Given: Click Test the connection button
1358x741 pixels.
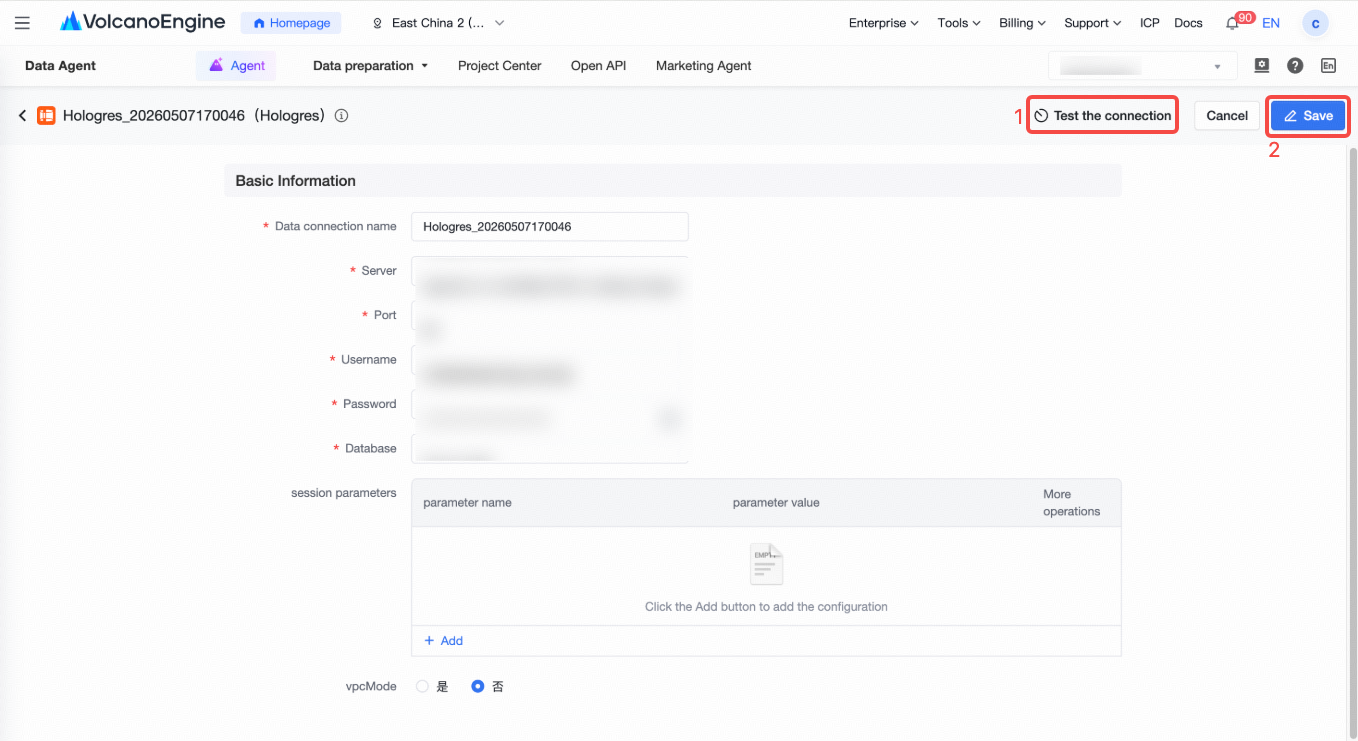Looking at the screenshot, I should 1102,116.
